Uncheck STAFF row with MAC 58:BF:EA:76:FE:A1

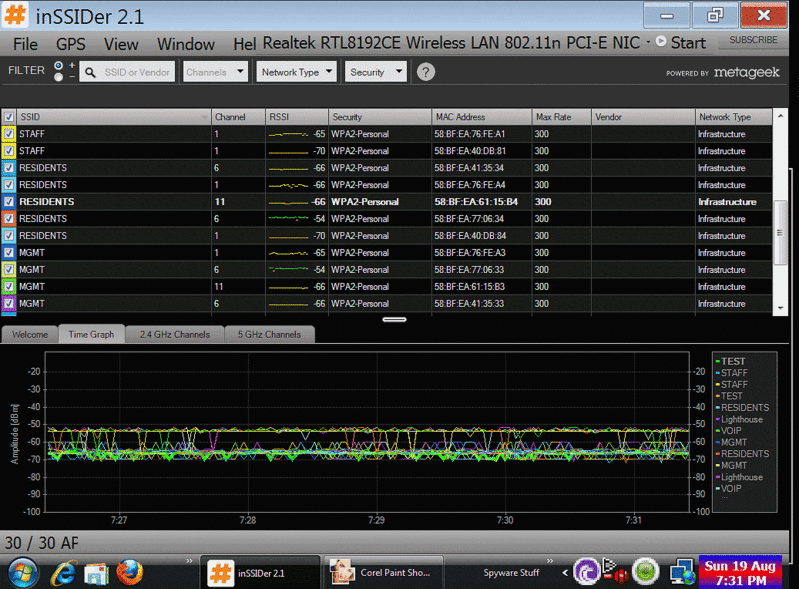[9, 134]
